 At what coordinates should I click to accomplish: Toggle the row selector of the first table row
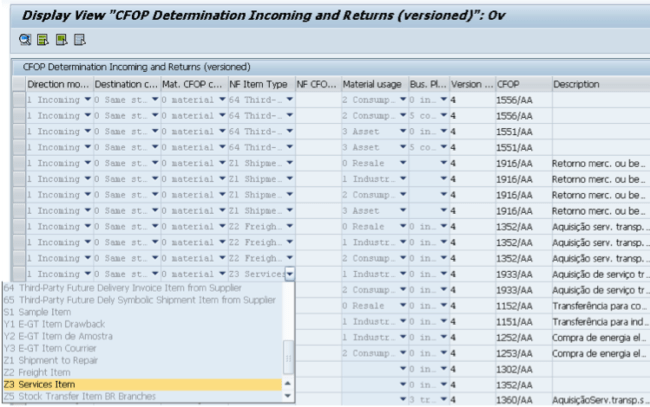pos(18,100)
